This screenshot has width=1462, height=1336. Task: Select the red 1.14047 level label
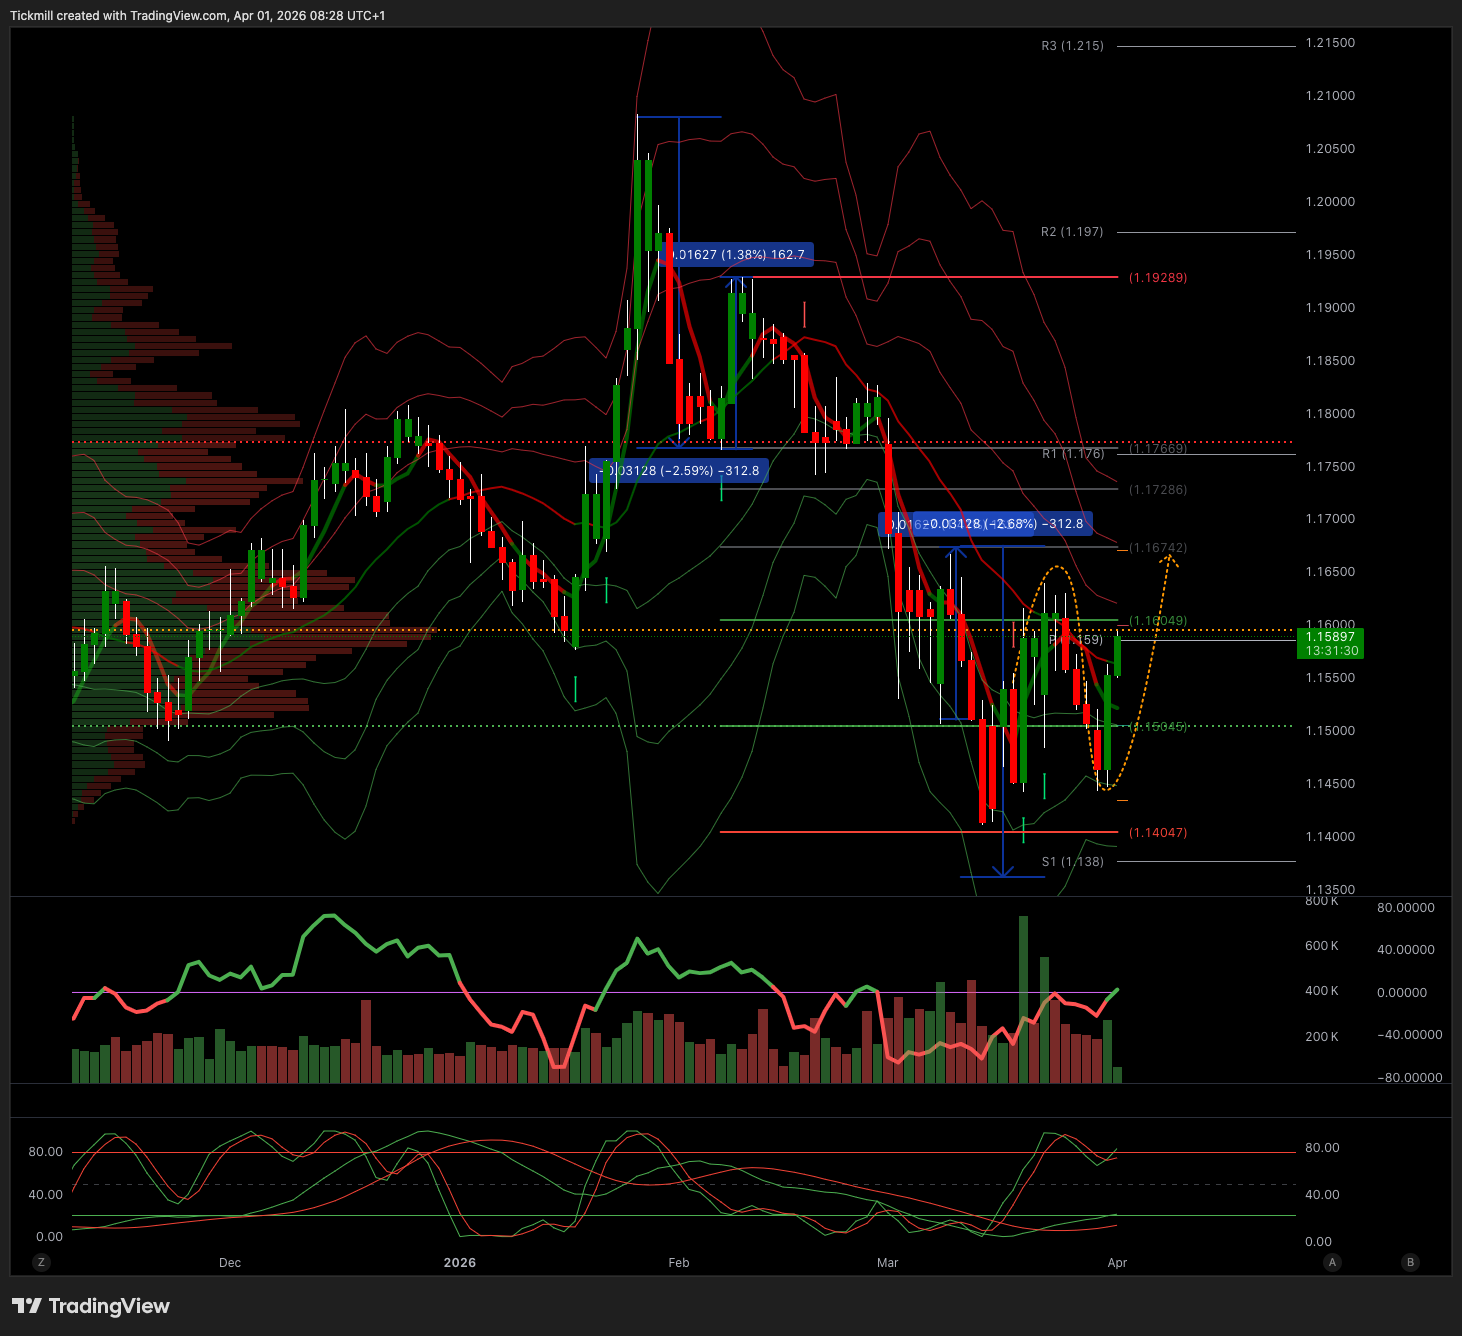[1157, 832]
